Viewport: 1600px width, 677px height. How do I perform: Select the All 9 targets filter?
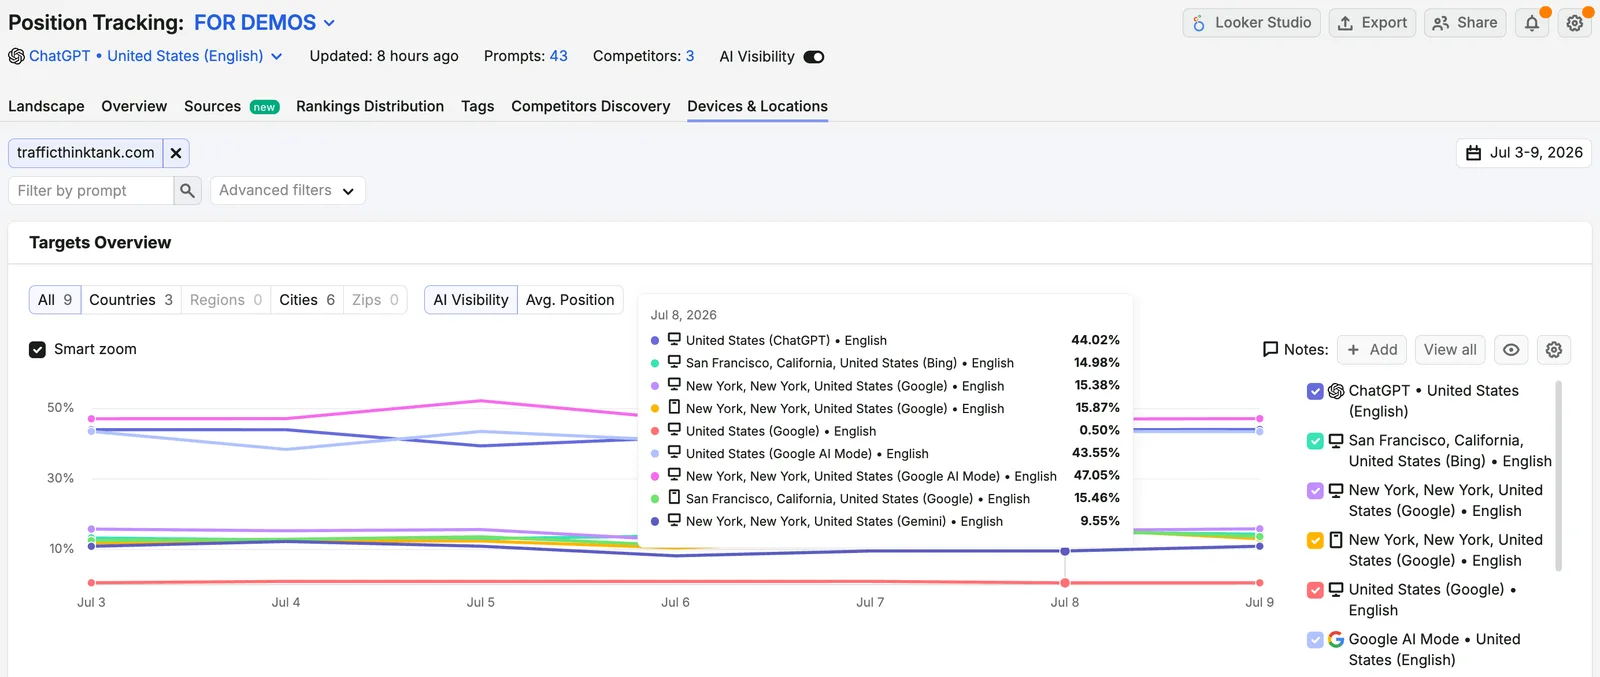coord(55,300)
